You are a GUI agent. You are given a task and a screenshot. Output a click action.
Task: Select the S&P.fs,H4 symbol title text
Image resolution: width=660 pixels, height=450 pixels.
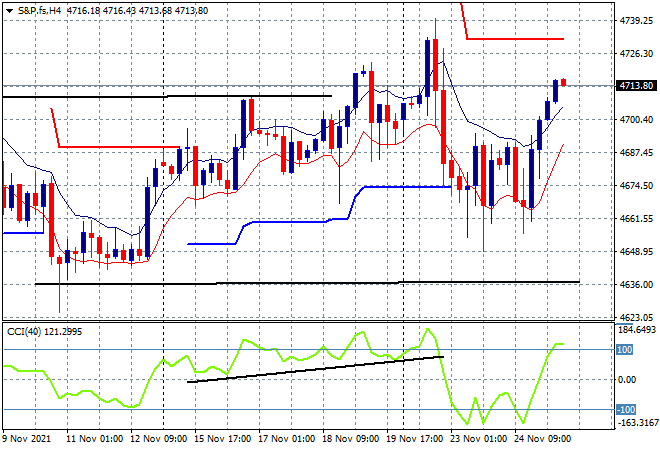[x=39, y=11]
